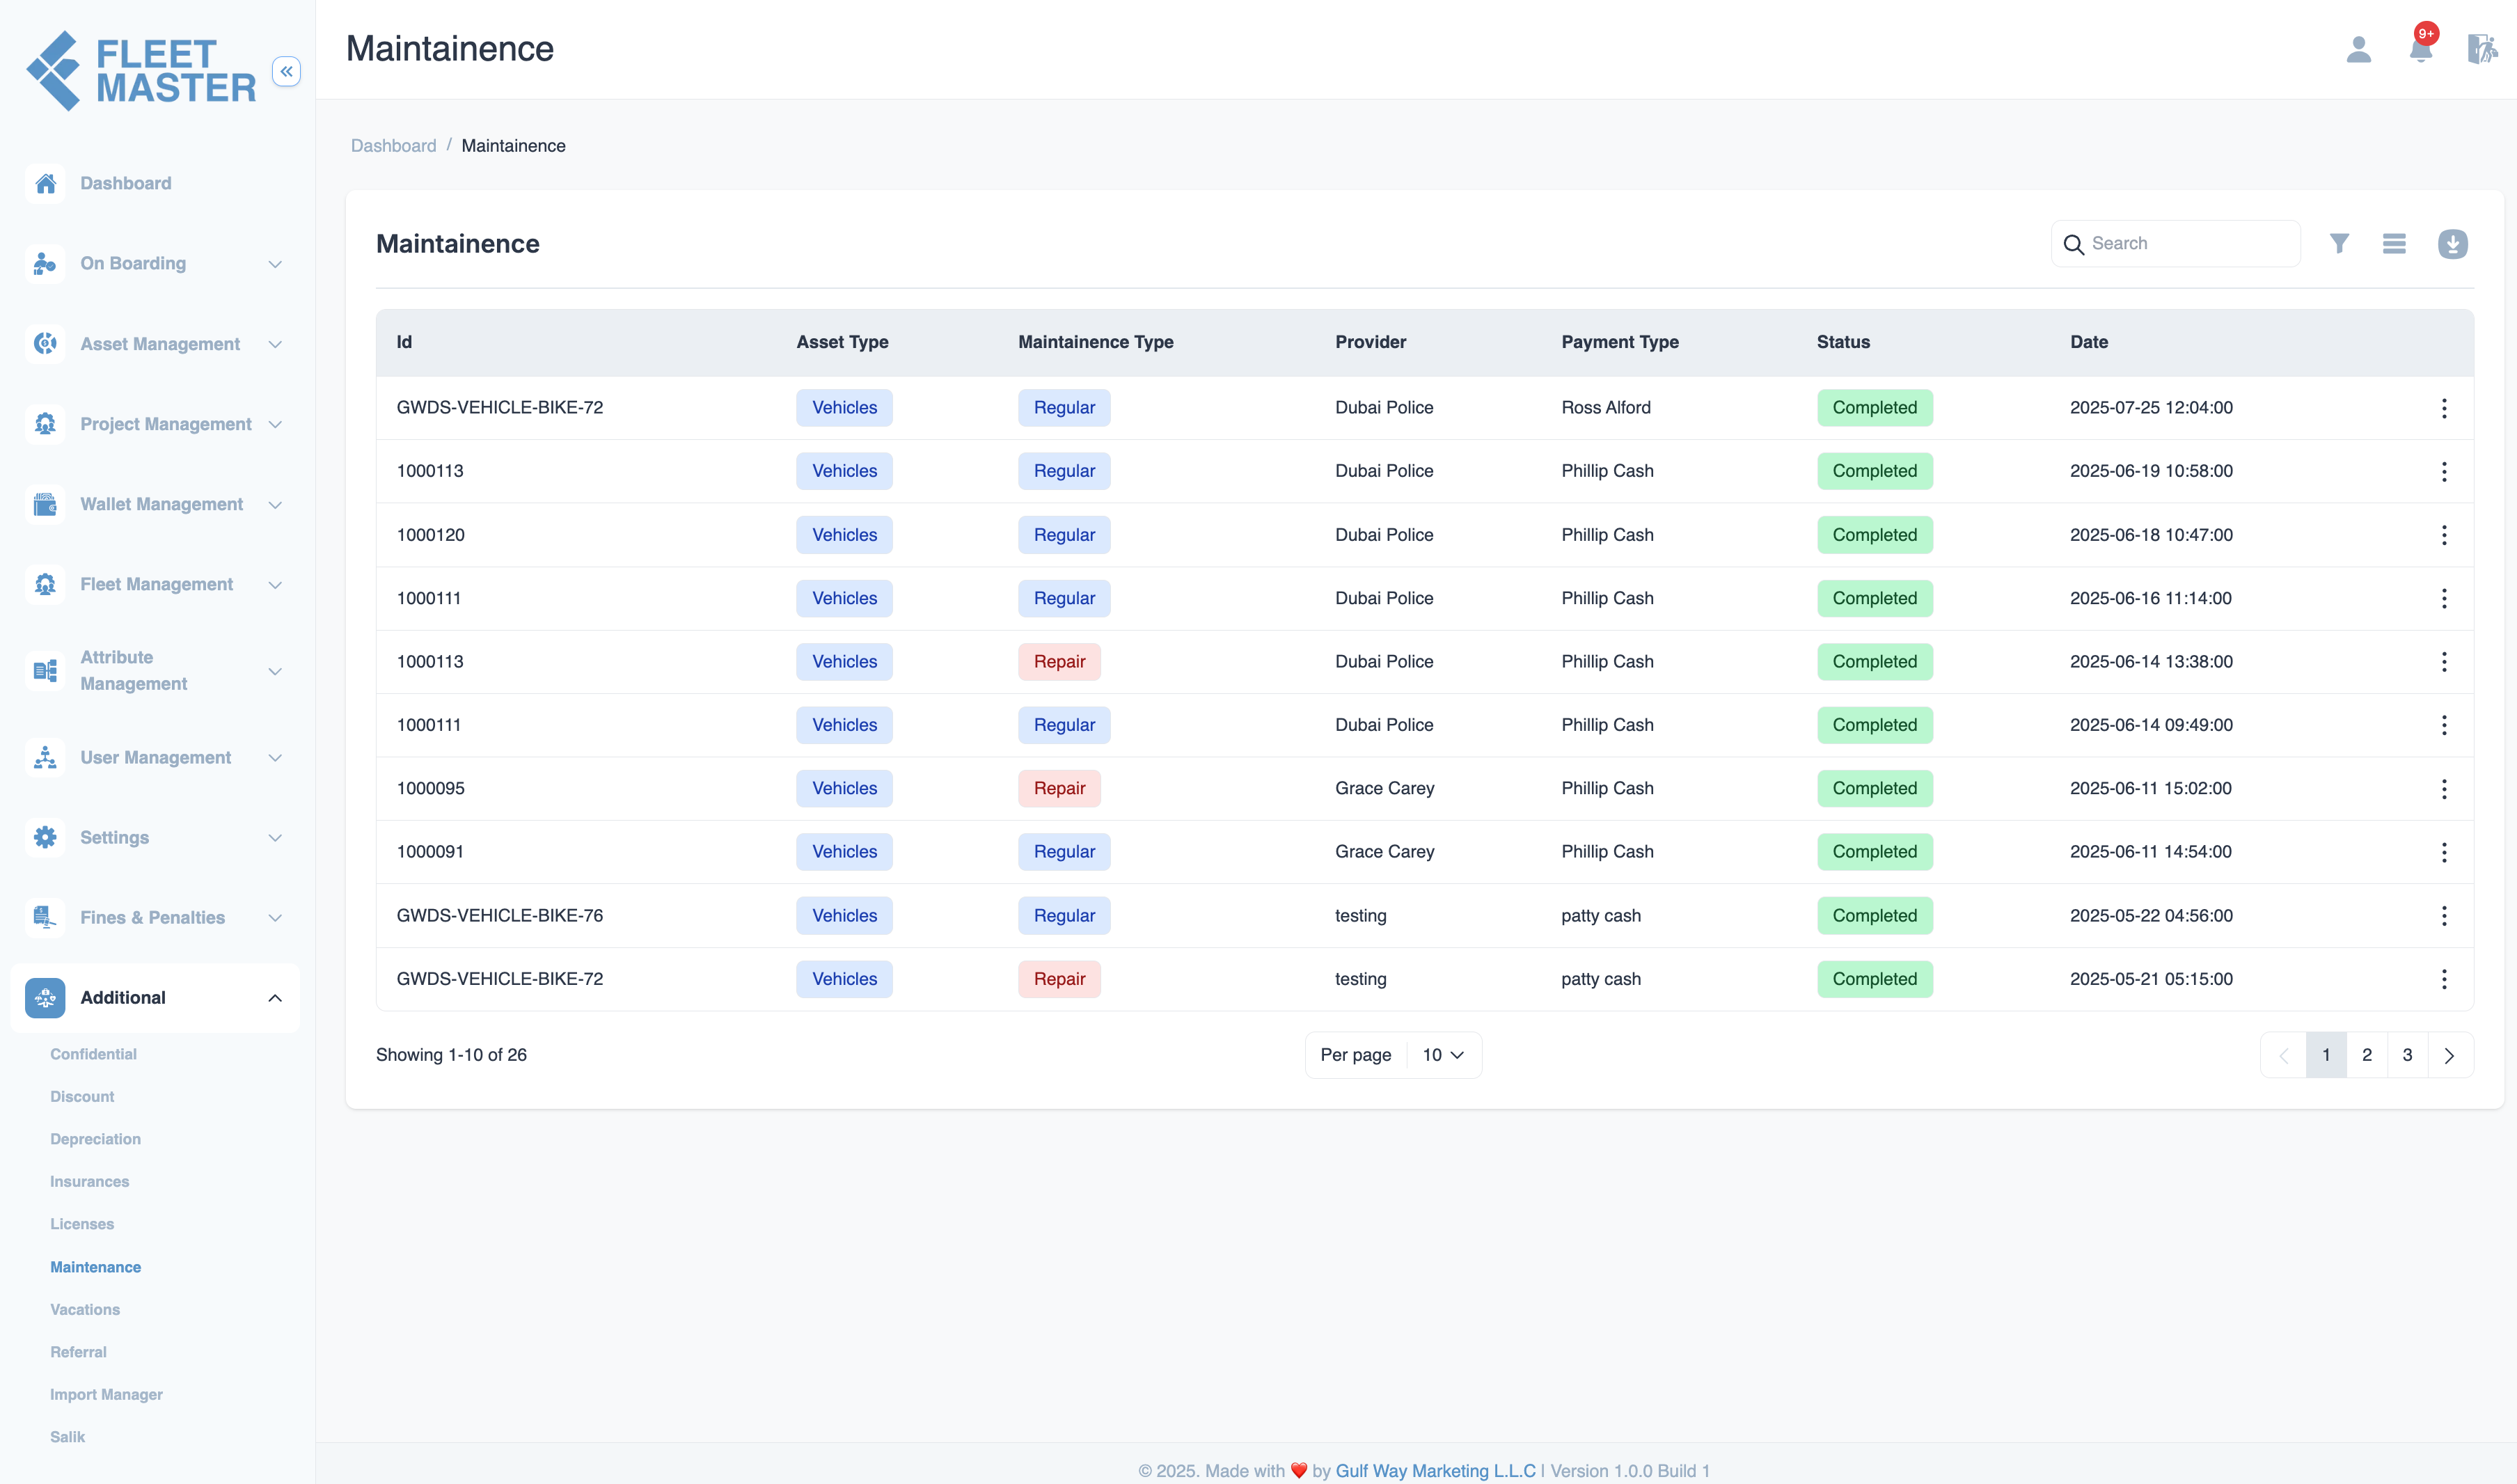
Task: Open actions menu for 2025-07-25 12:04:00 row
Action: tap(2443, 408)
